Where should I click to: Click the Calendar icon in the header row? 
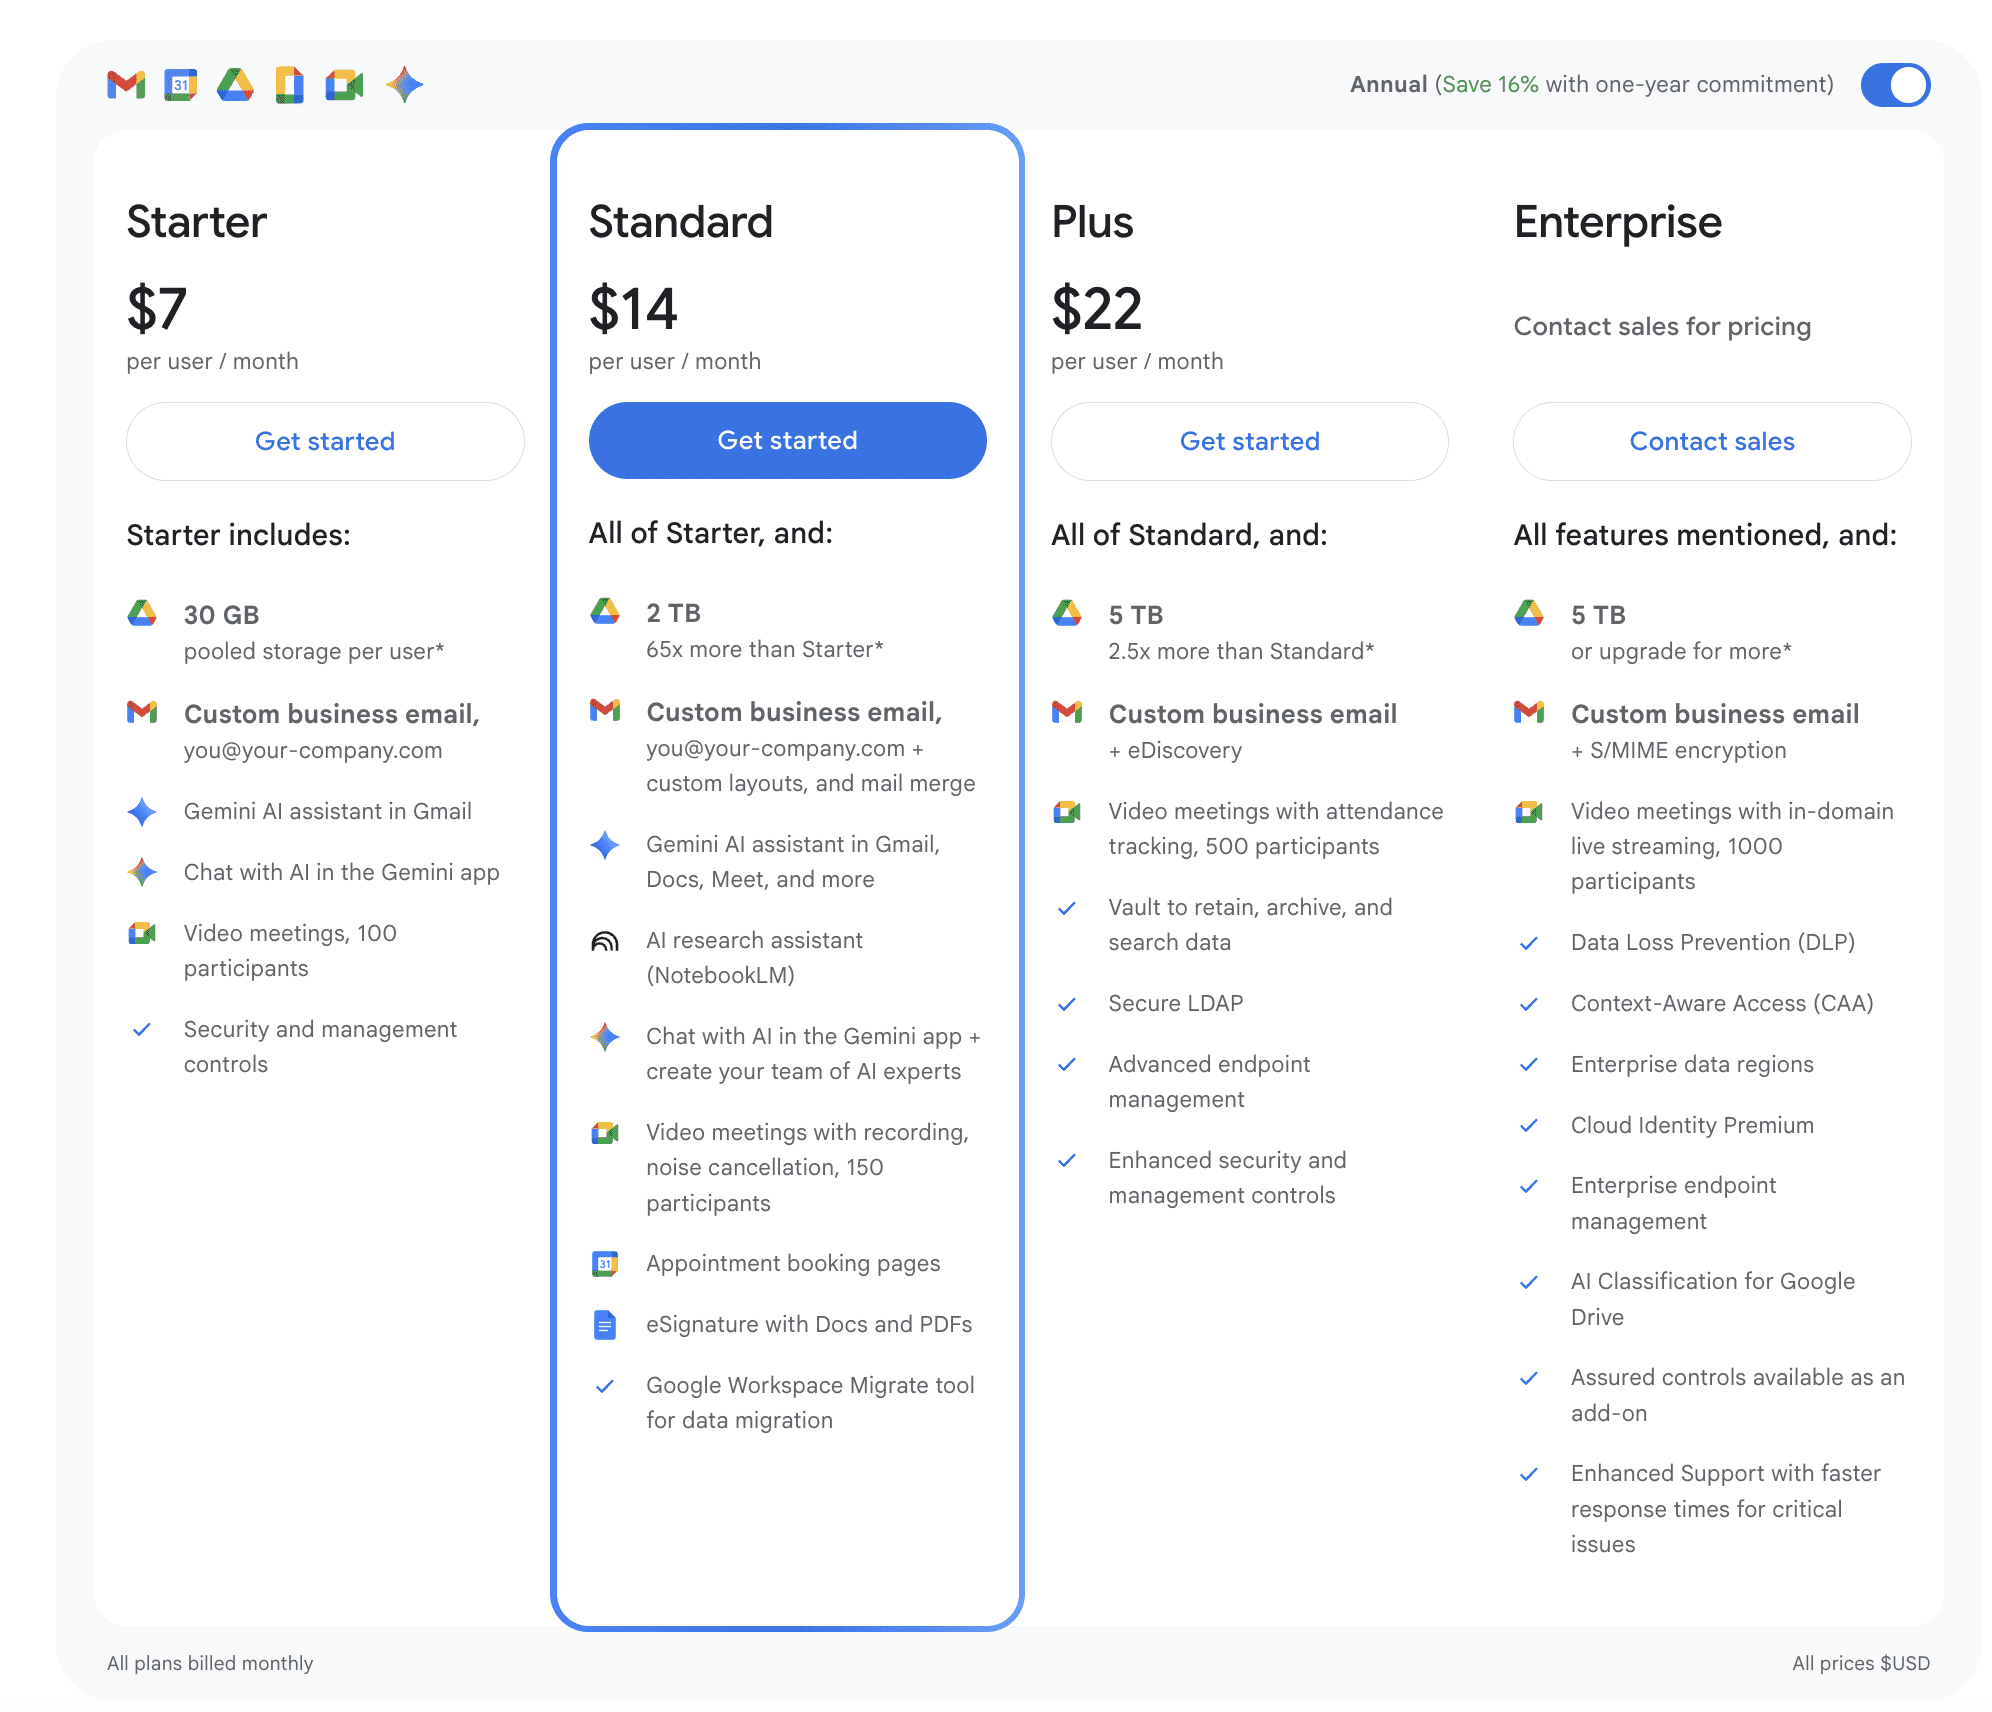click(179, 85)
